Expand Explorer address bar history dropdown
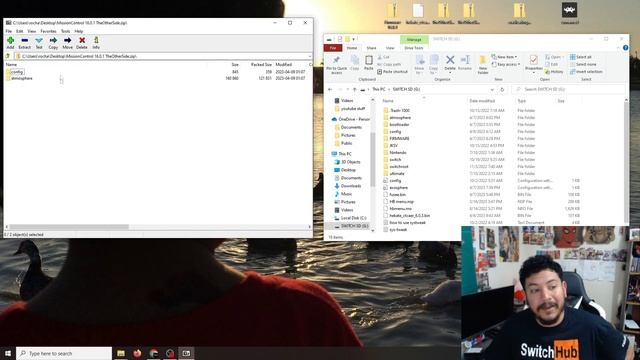The width and height of the screenshot is (640, 360). coord(493,89)
